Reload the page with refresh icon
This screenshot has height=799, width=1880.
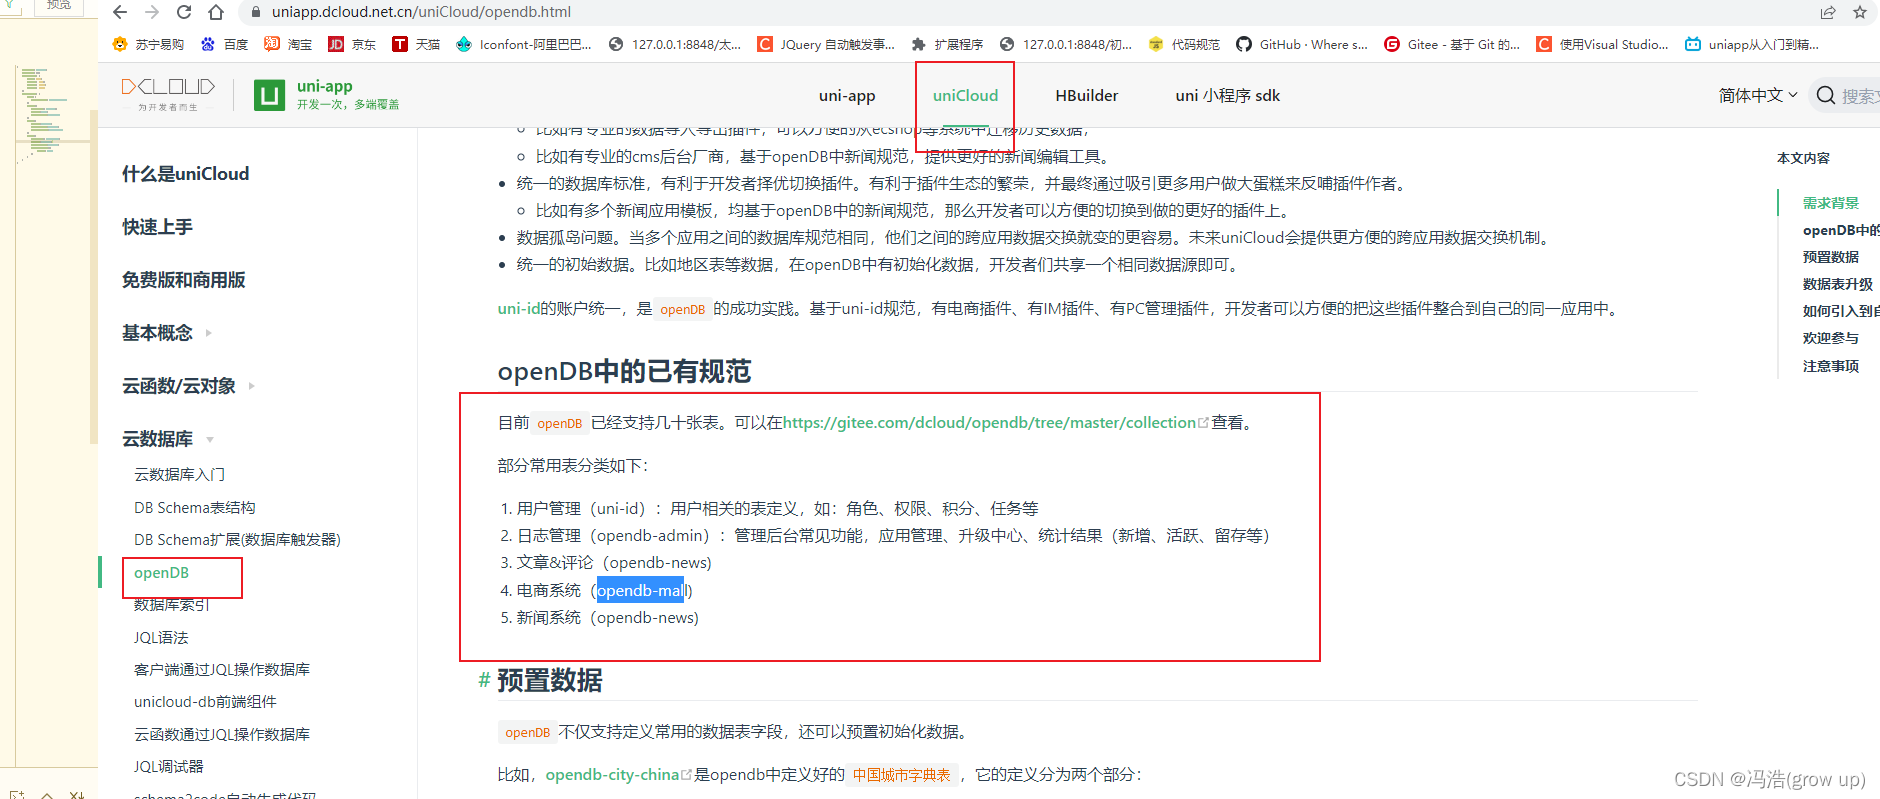[184, 12]
